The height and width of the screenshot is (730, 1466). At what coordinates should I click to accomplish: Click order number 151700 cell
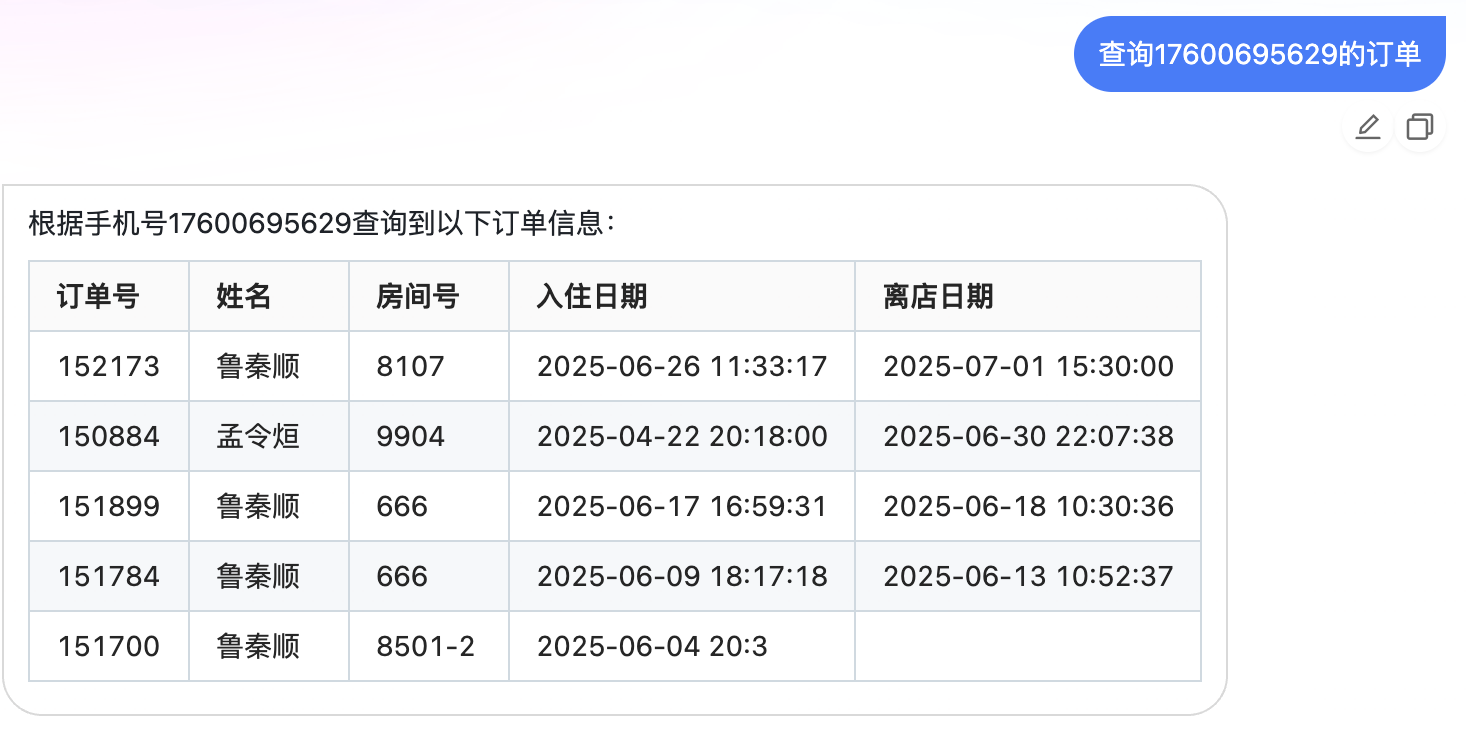pyautogui.click(x=109, y=646)
